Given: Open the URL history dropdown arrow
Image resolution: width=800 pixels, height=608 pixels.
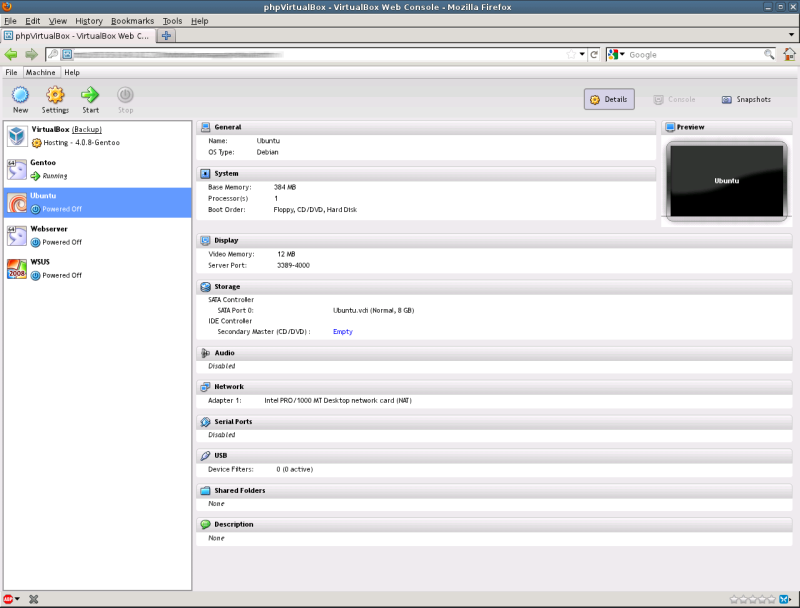Looking at the screenshot, I should pyautogui.click(x=582, y=54).
